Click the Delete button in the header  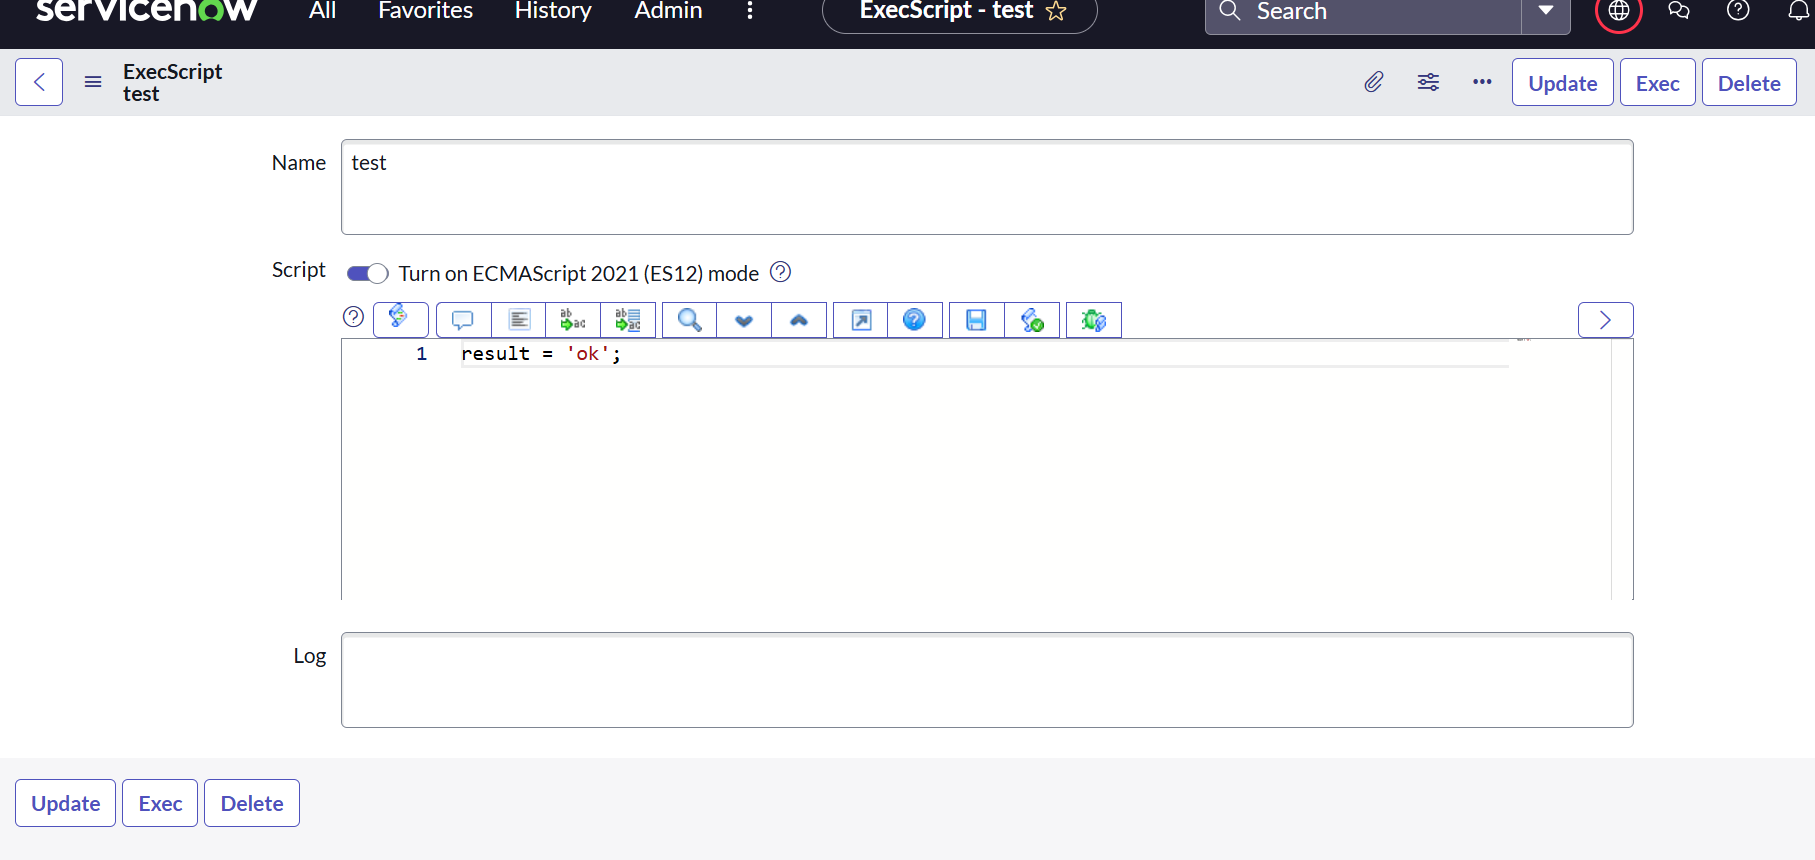coord(1749,82)
